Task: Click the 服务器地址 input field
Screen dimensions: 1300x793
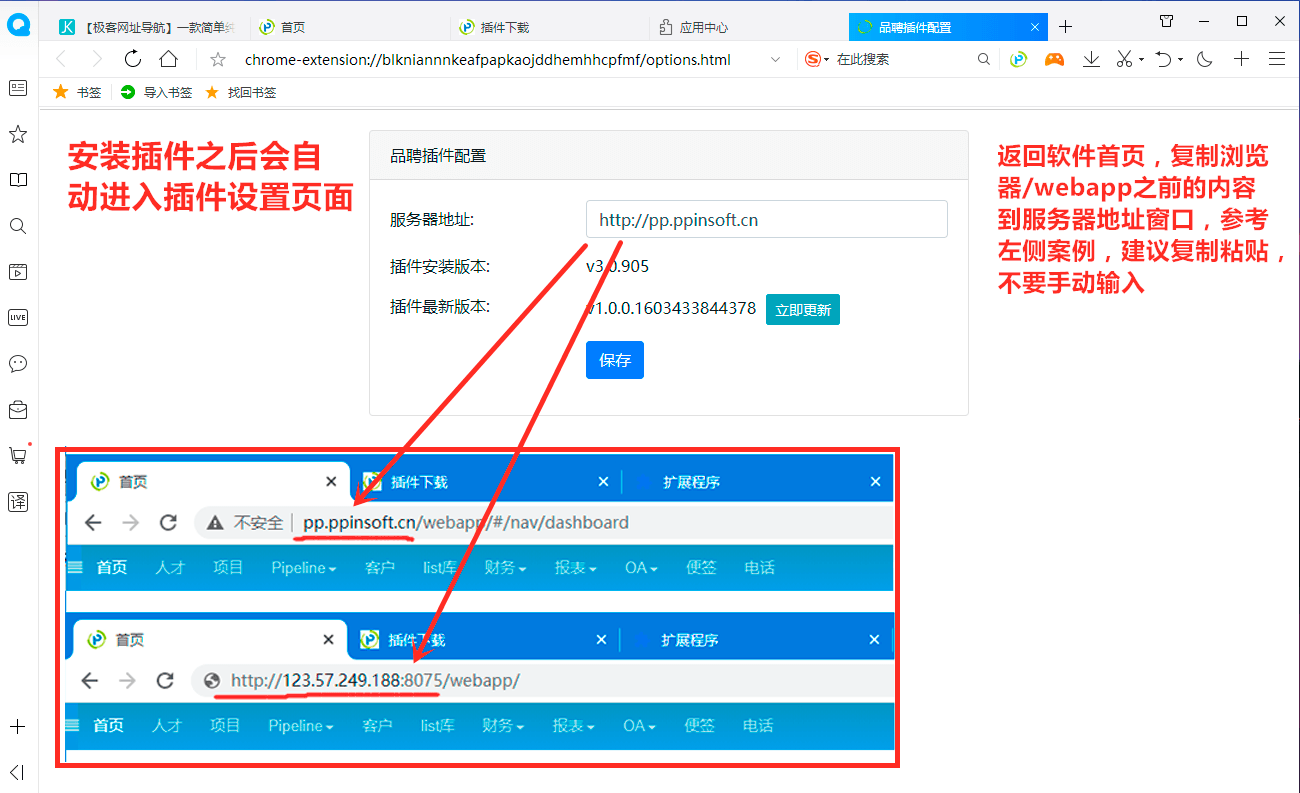Action: pos(766,219)
